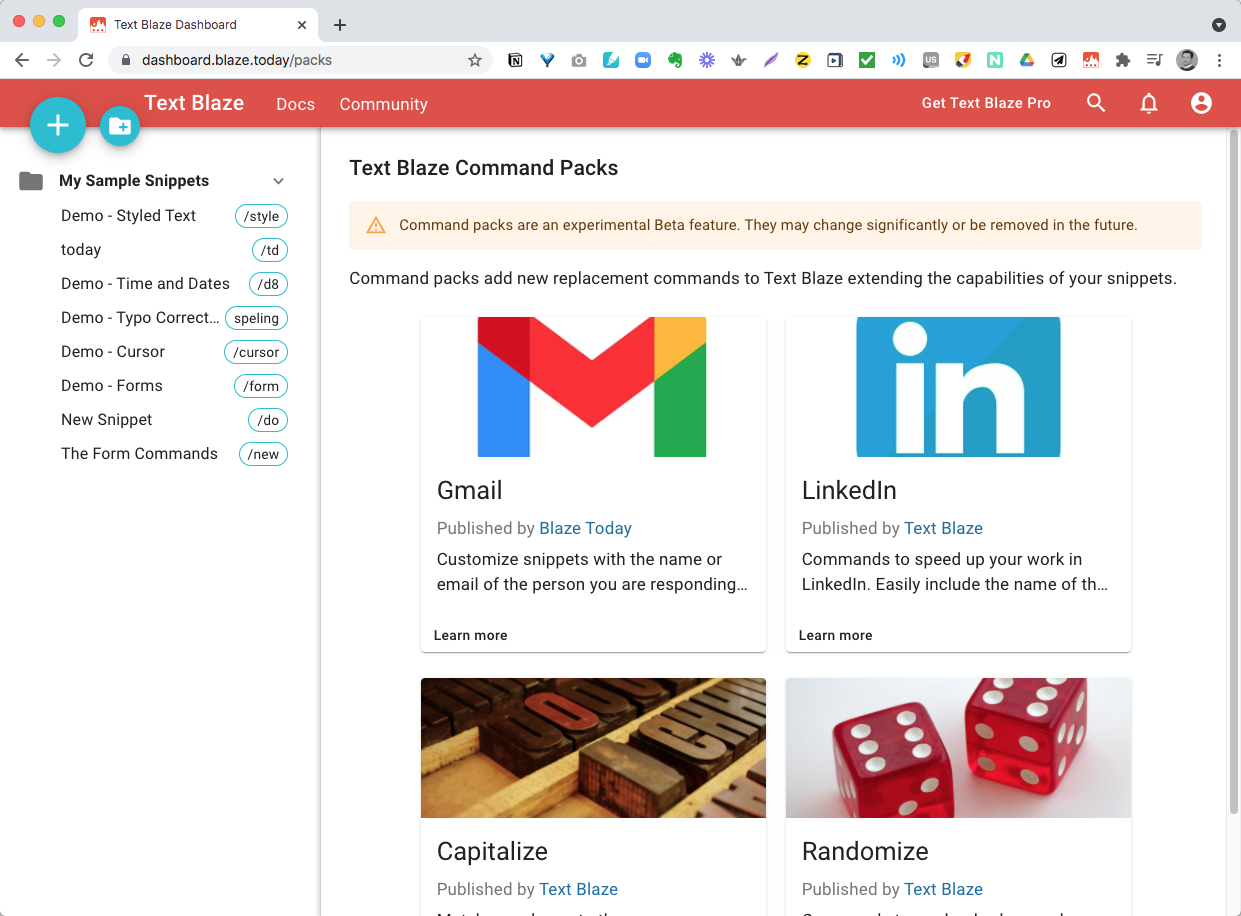Screen dimensions: 1241x916
Task: Open Text Blaze publisher link on Randomize card
Action: 943,889
